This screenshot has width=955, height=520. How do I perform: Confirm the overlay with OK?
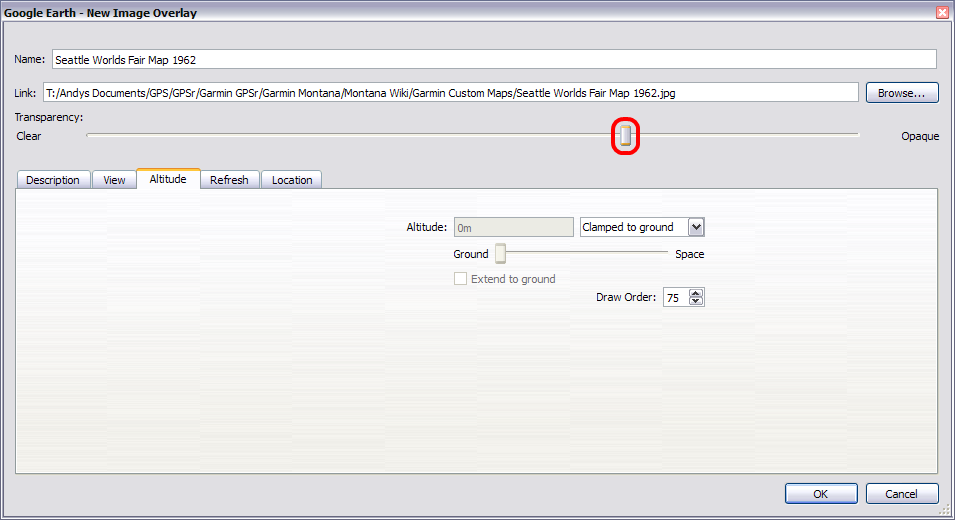(x=821, y=494)
